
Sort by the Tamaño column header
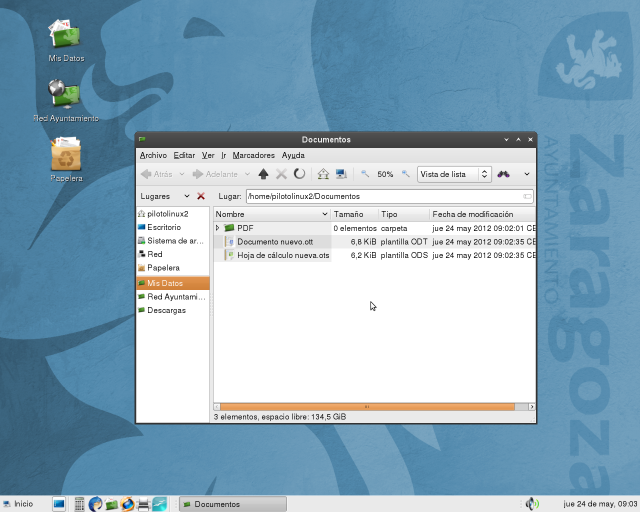pos(354,214)
